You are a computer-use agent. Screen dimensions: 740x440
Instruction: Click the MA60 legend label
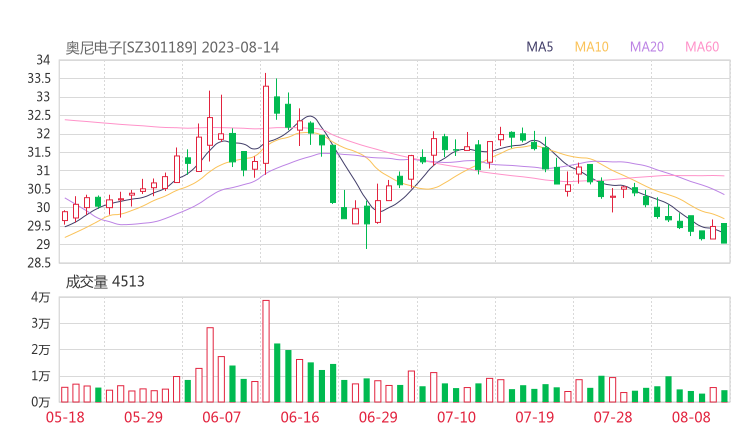tap(702, 47)
